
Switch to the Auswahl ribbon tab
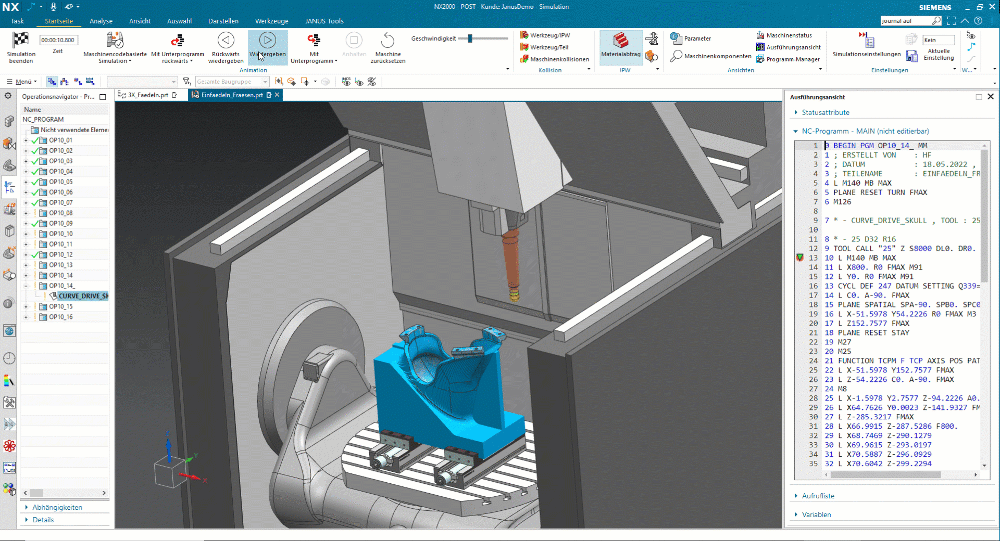[x=179, y=21]
